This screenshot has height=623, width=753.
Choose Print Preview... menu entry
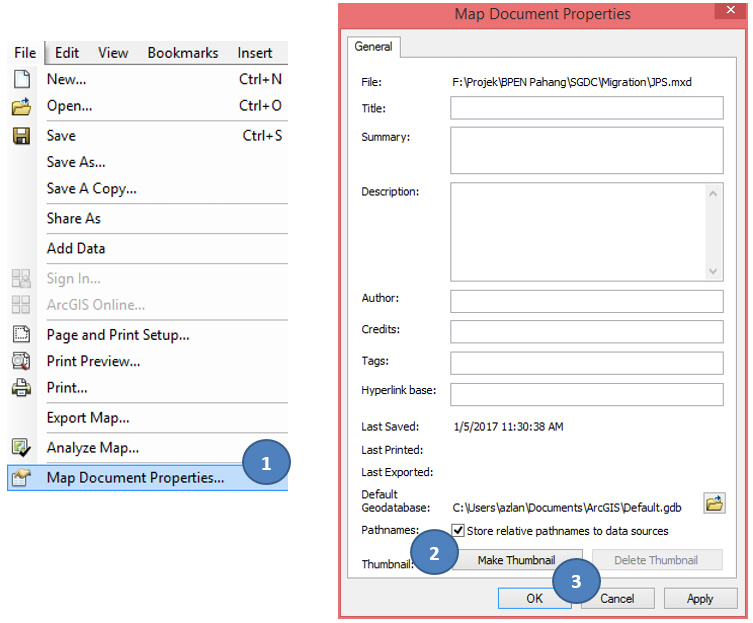click(x=147, y=361)
